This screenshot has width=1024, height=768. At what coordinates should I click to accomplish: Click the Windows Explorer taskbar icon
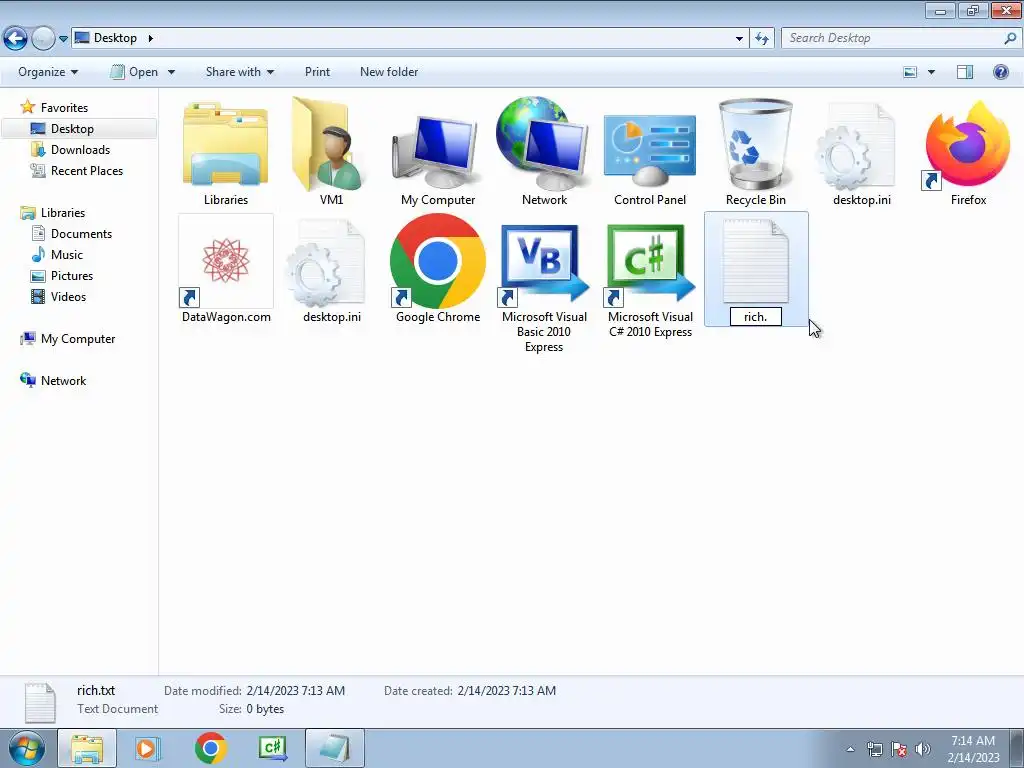pyautogui.click(x=87, y=748)
